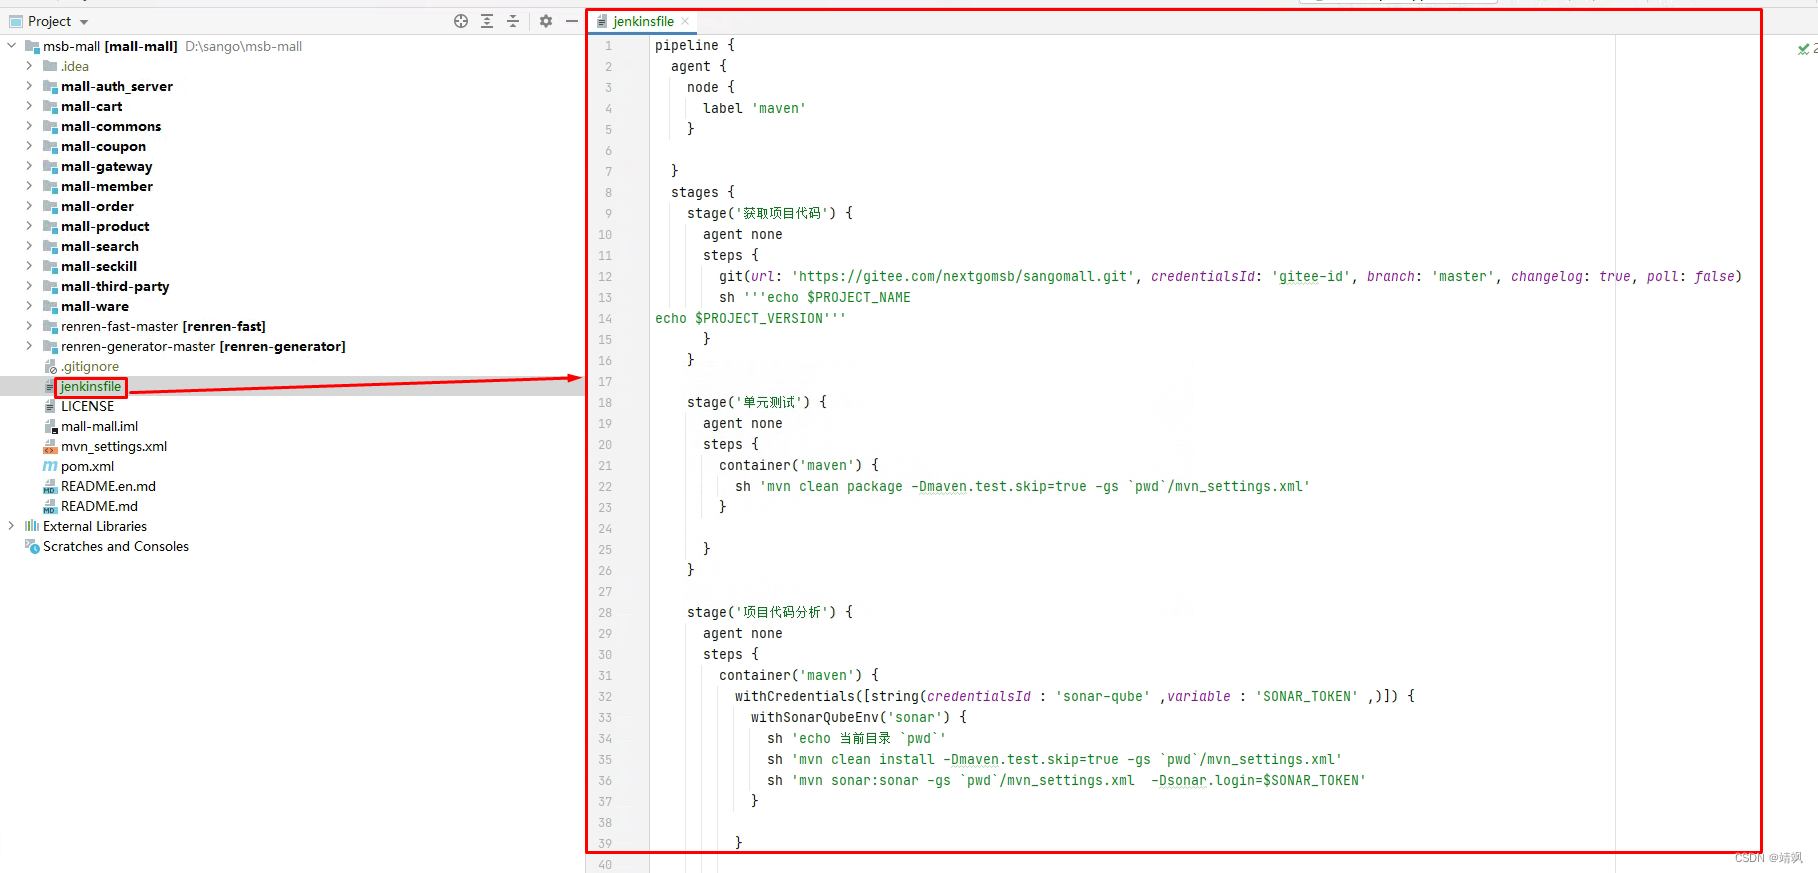Expand the mall-coupon module
This screenshot has height=873, width=1818.
tap(29, 146)
